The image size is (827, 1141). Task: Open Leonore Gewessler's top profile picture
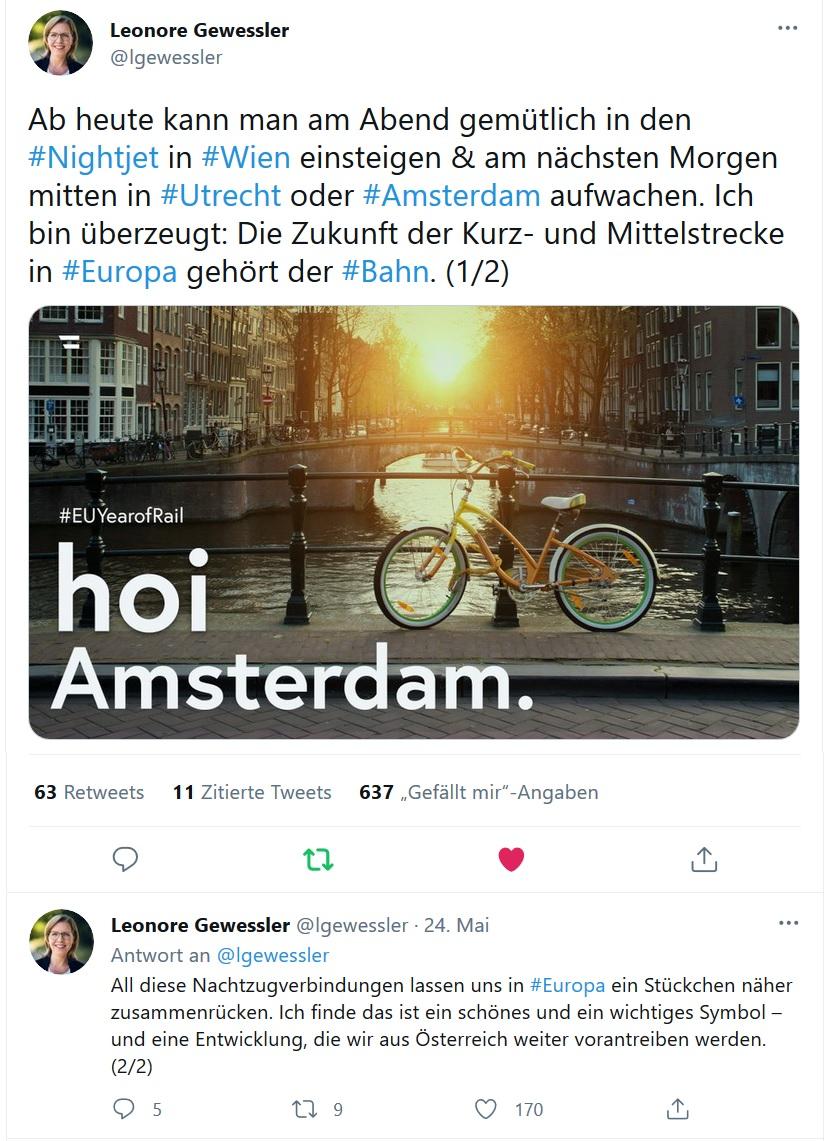[x=60, y=43]
